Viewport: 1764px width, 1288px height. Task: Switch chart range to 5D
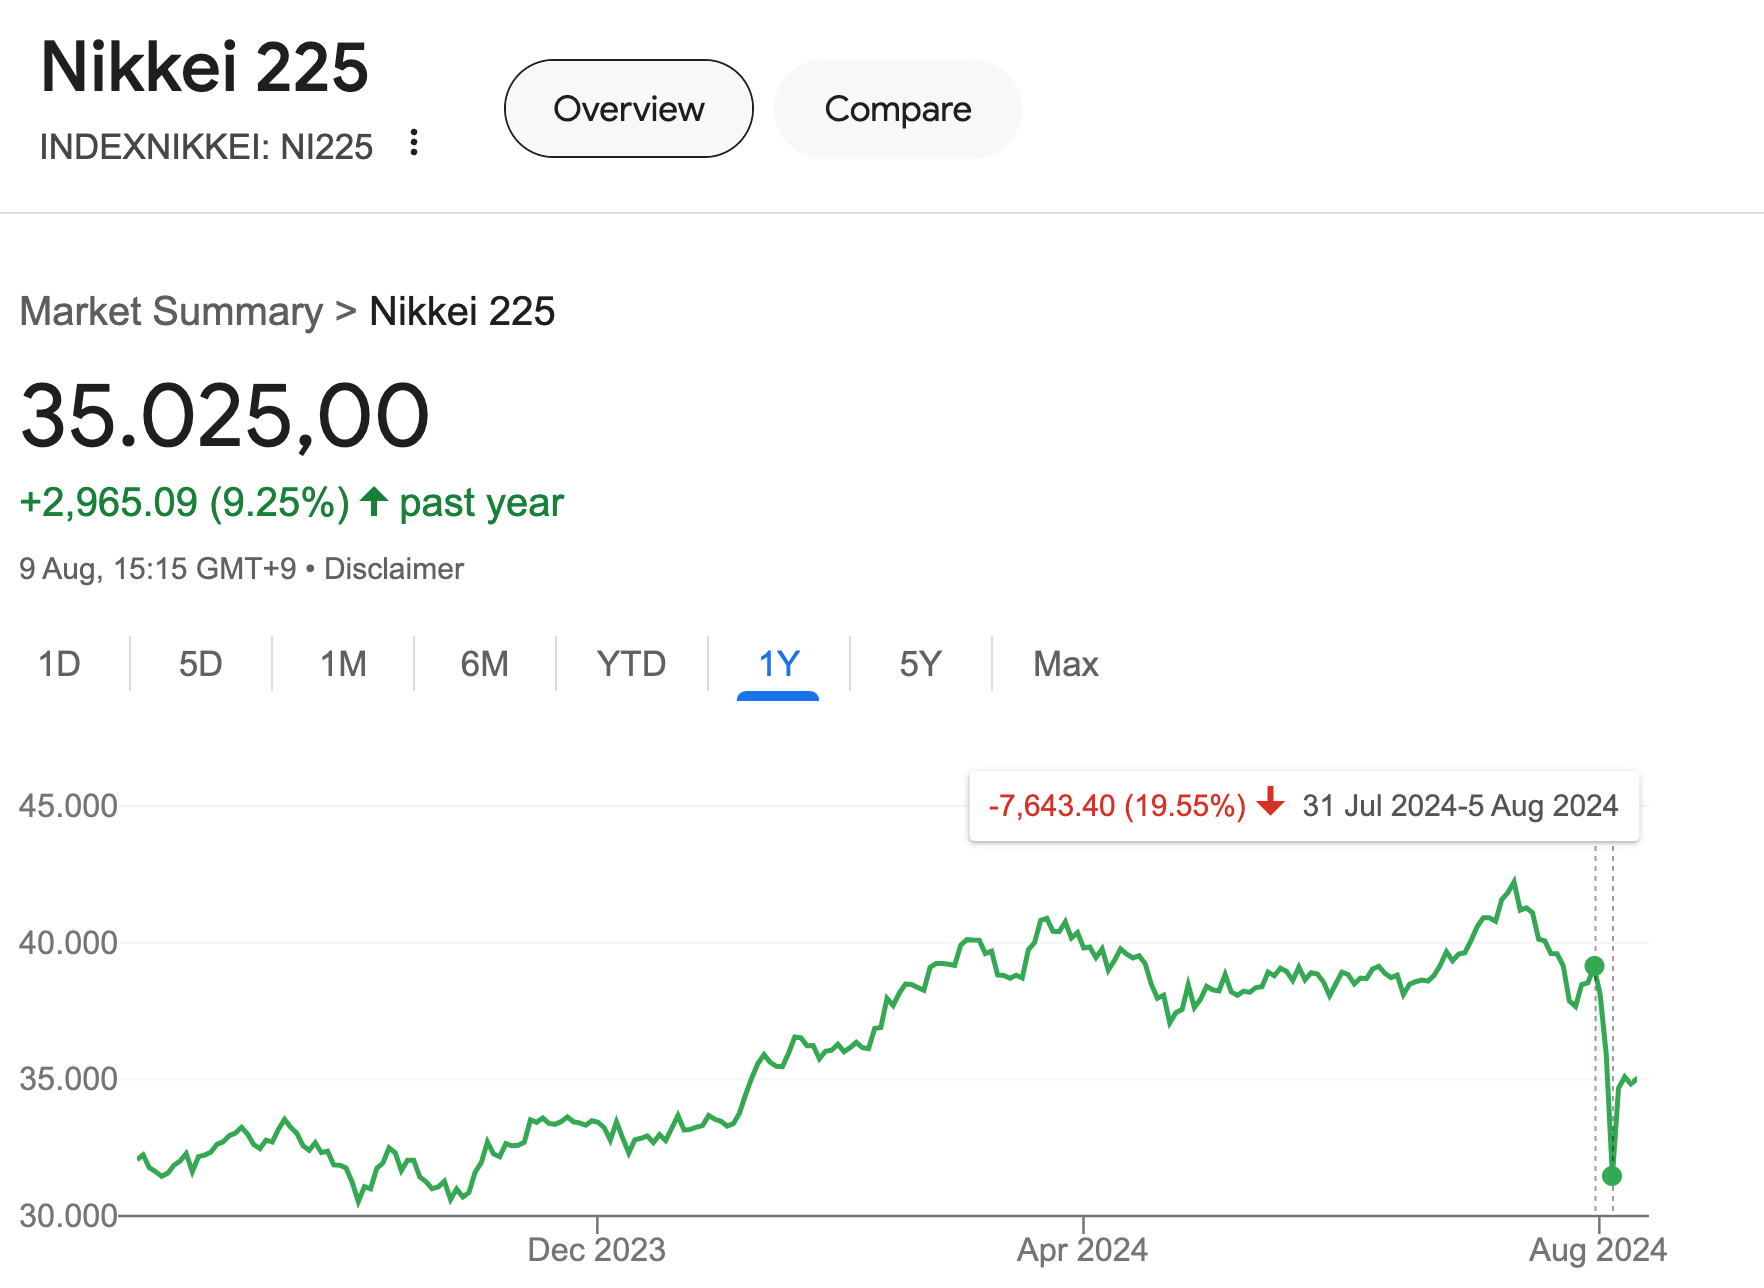200,664
